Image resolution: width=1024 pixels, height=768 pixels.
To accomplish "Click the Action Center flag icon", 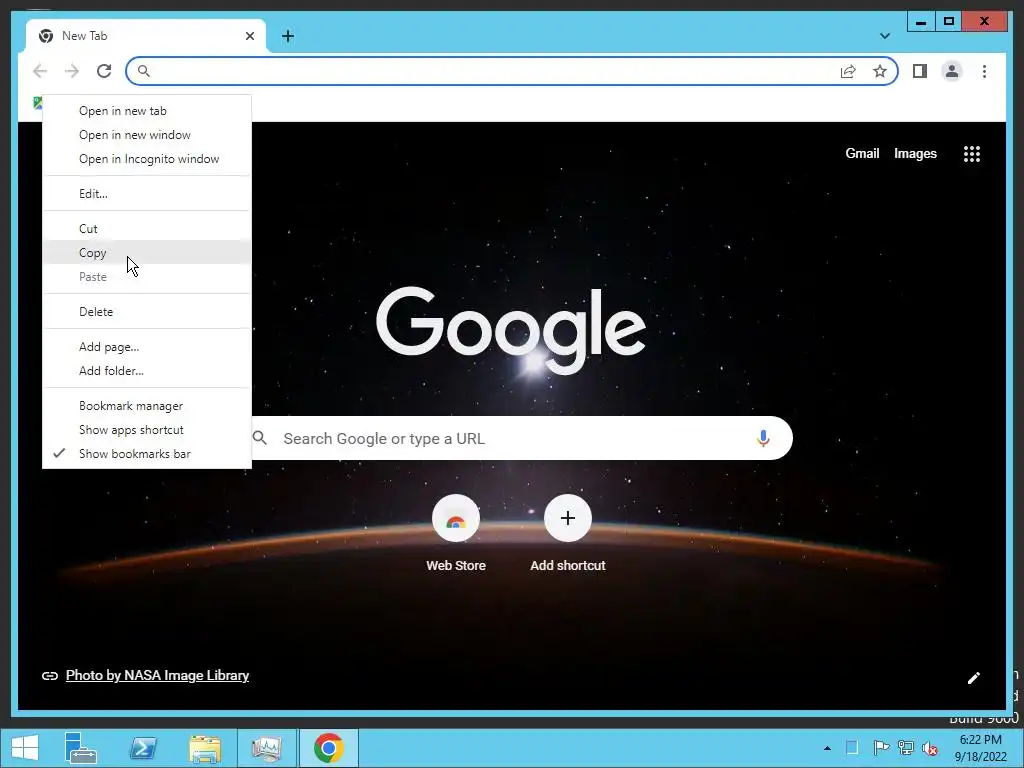I will click(880, 748).
